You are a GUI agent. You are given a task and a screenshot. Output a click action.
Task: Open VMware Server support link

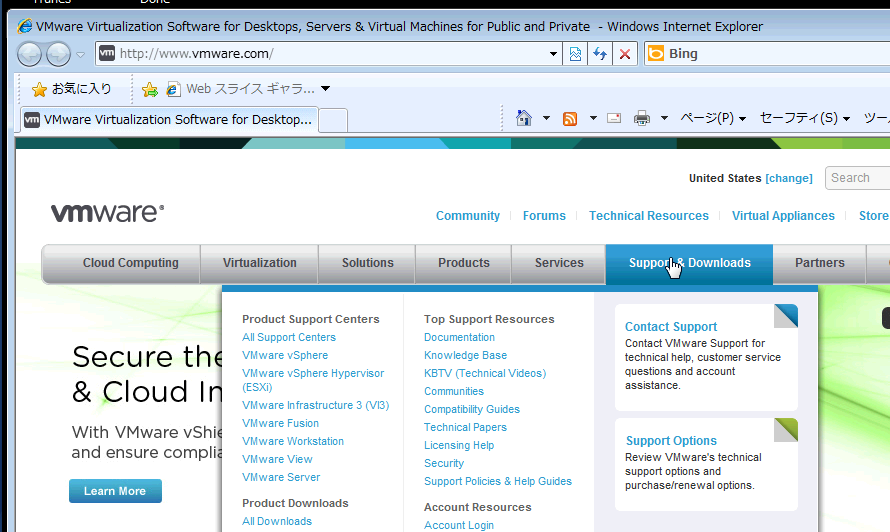pyautogui.click(x=281, y=477)
